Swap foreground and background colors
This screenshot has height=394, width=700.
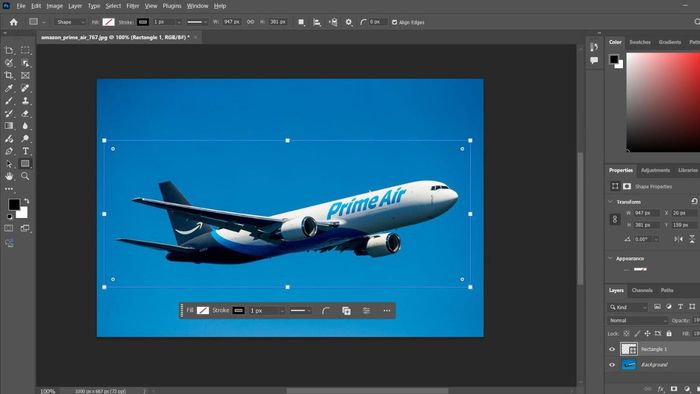(26, 201)
